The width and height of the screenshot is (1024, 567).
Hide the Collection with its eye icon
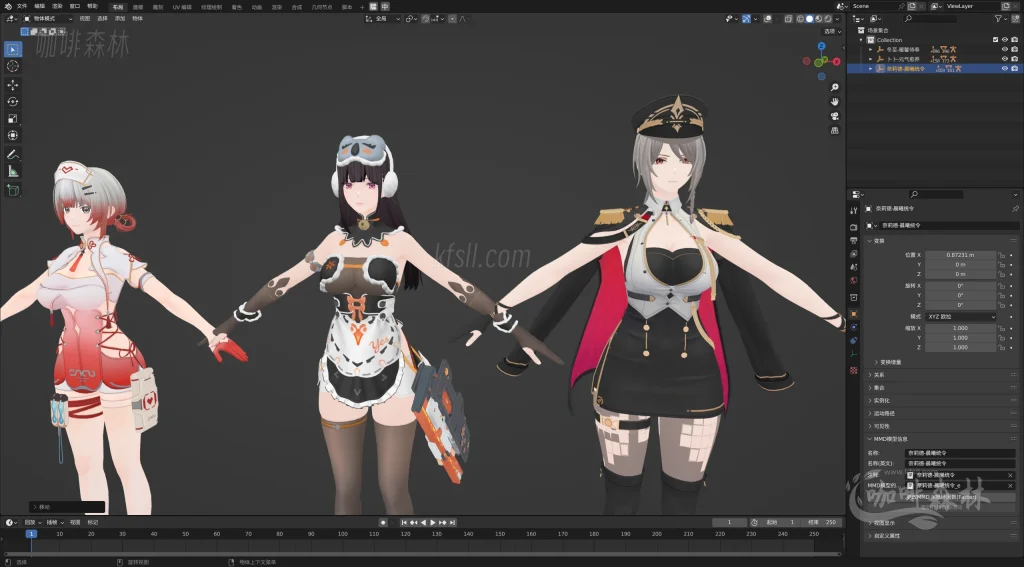(1005, 40)
